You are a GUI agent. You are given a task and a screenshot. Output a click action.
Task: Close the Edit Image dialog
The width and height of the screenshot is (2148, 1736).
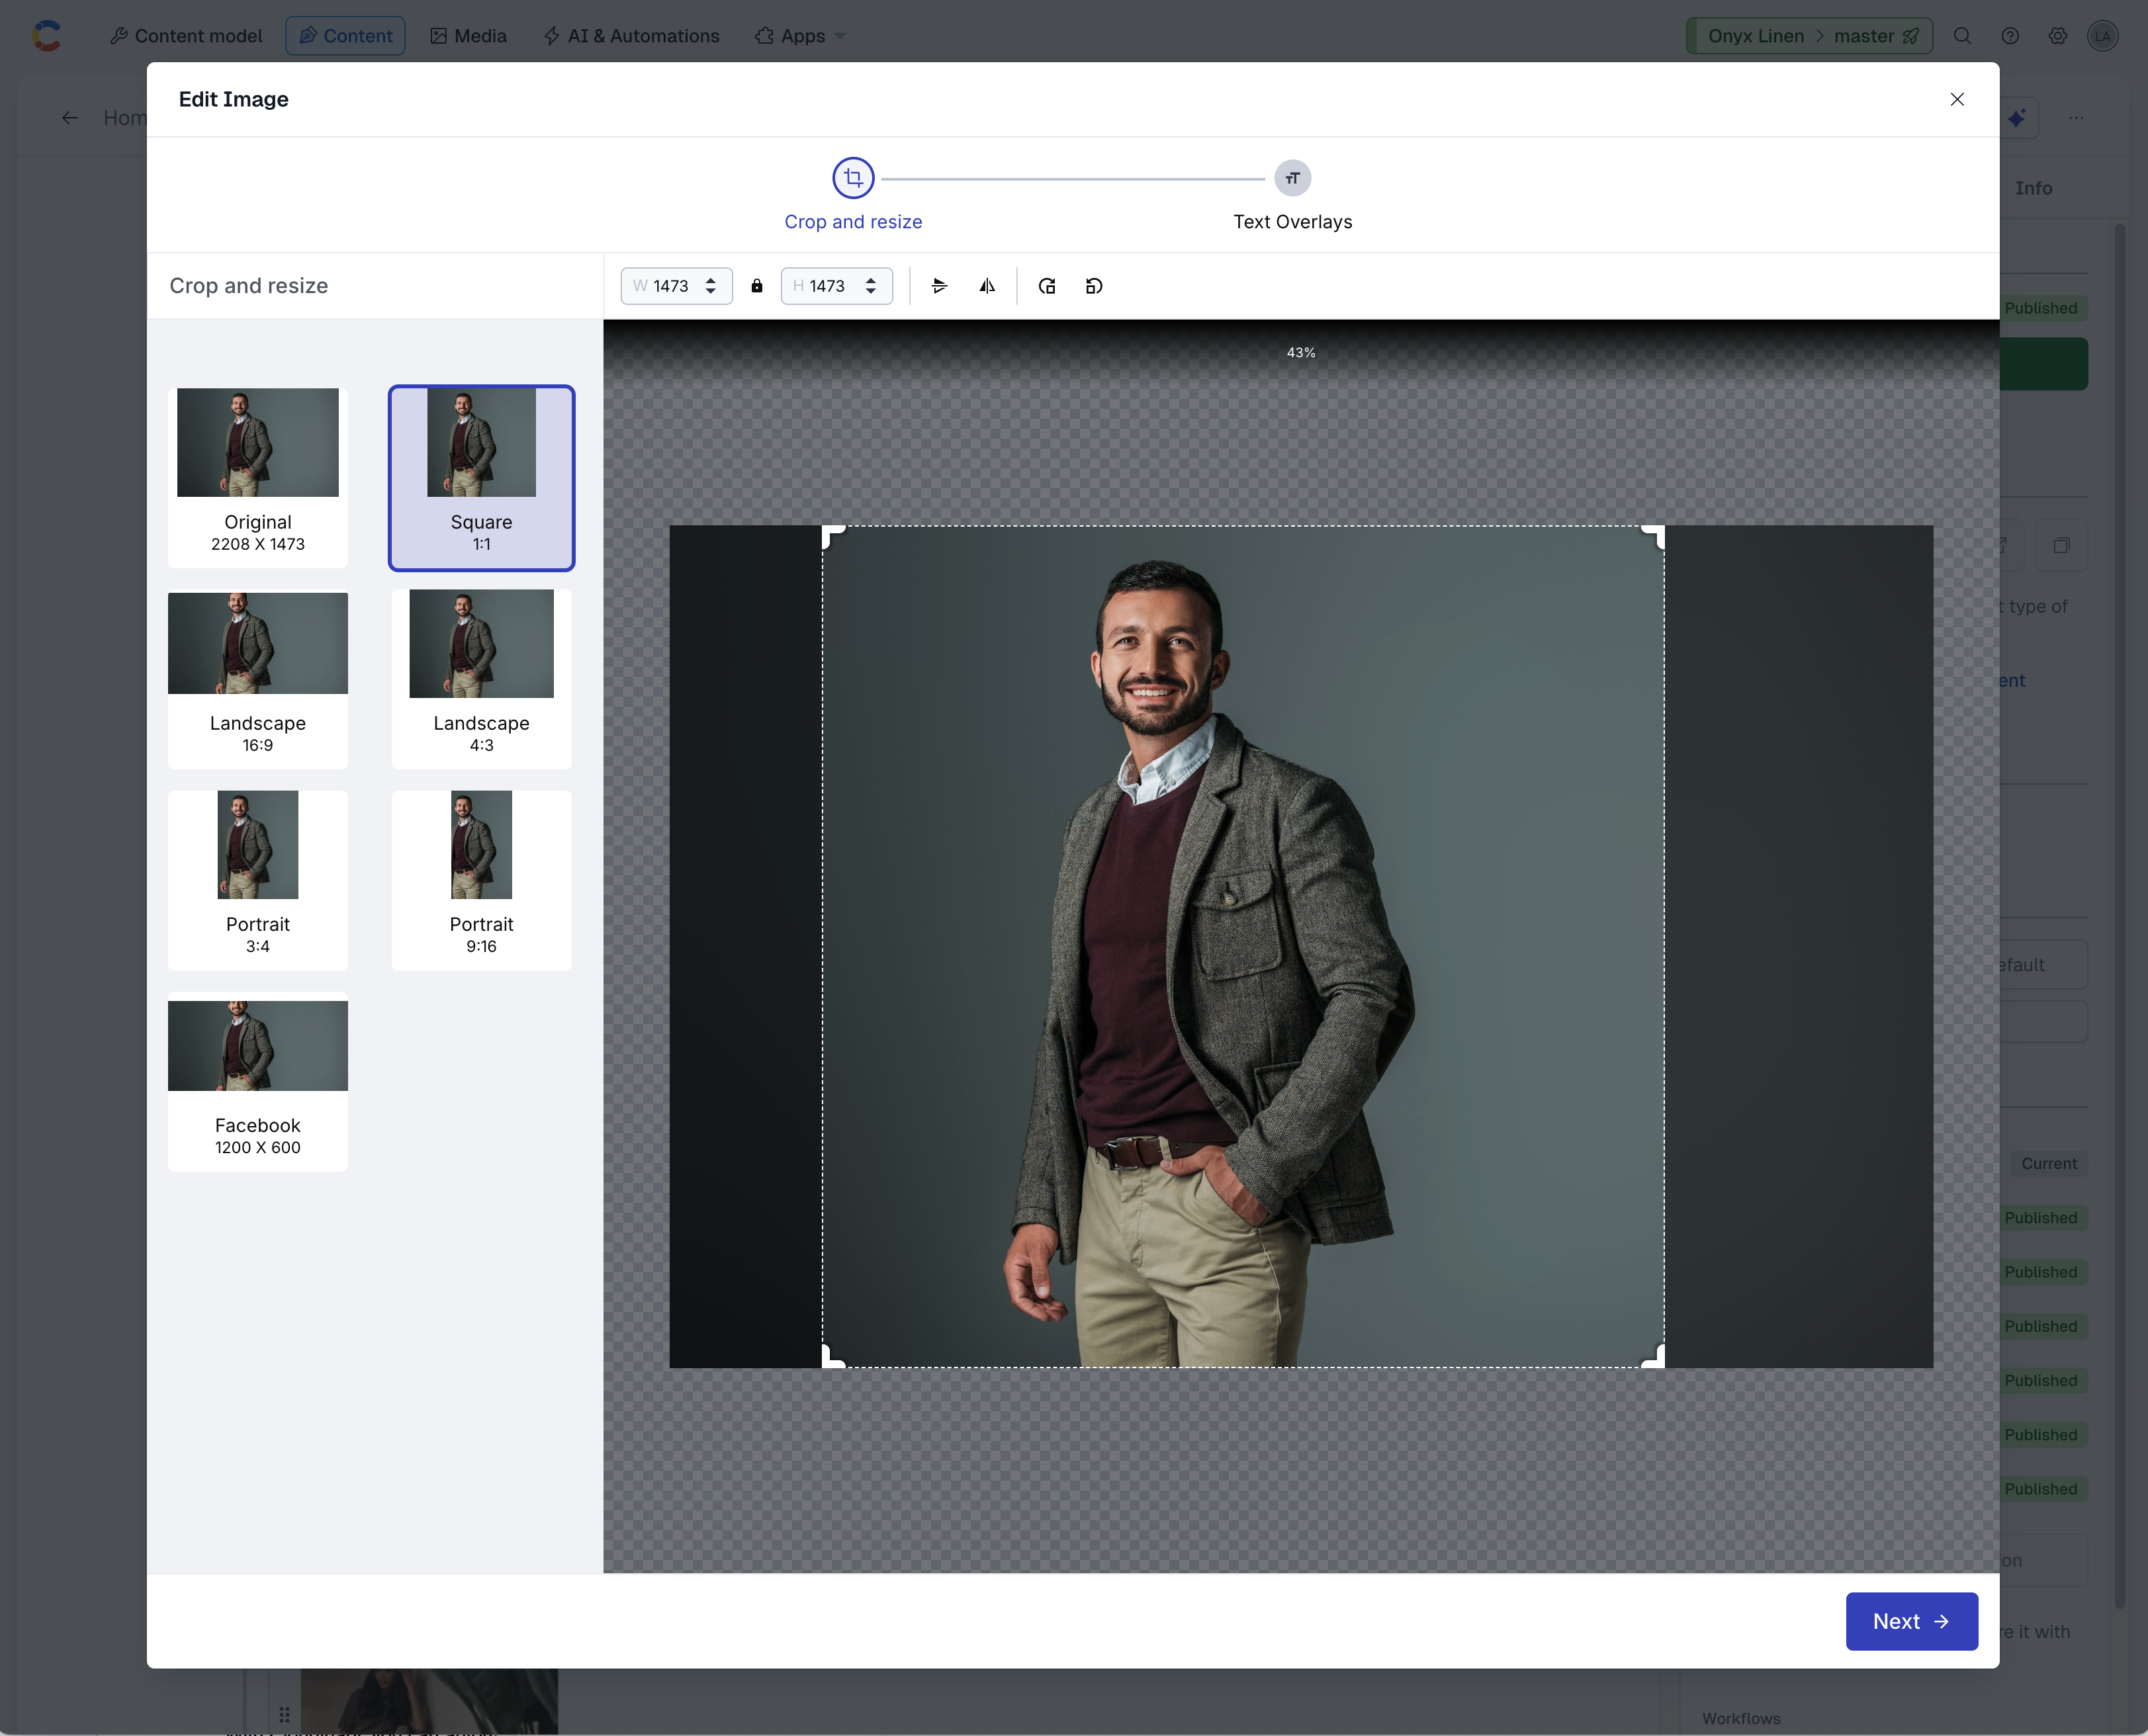pyautogui.click(x=1957, y=99)
